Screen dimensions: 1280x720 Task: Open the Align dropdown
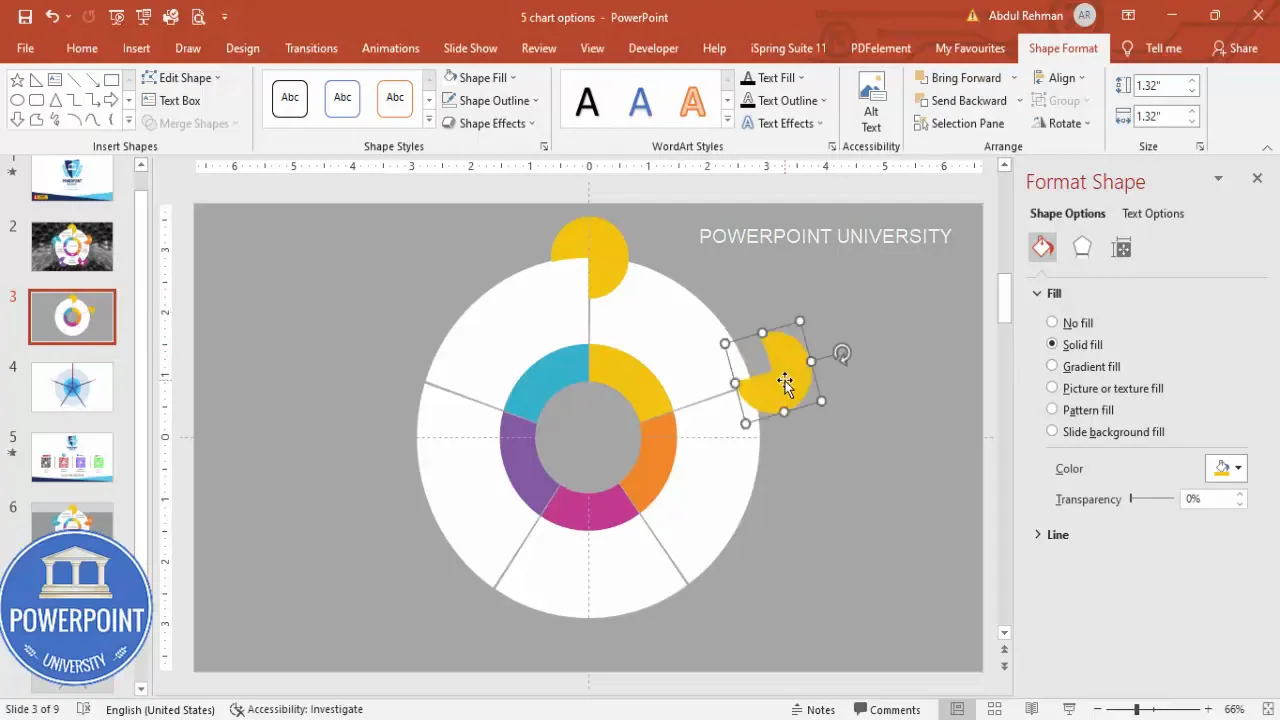1059,77
